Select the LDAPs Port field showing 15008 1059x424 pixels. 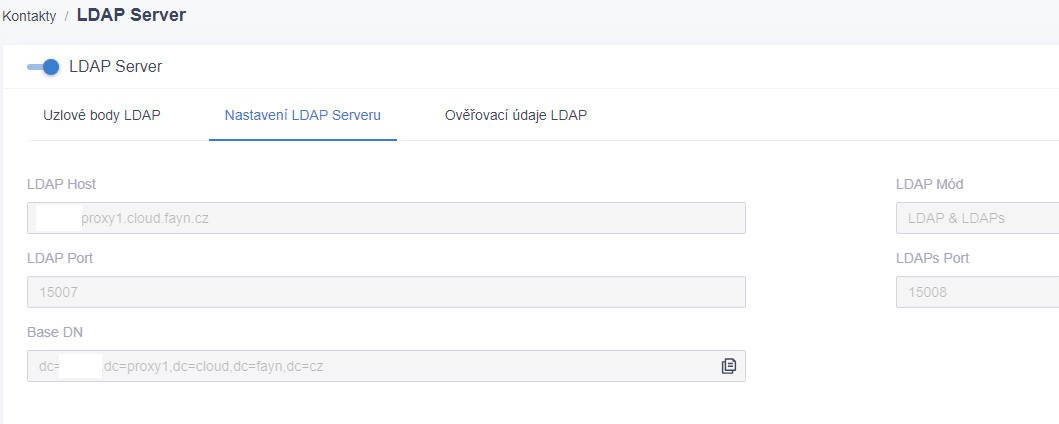[977, 292]
